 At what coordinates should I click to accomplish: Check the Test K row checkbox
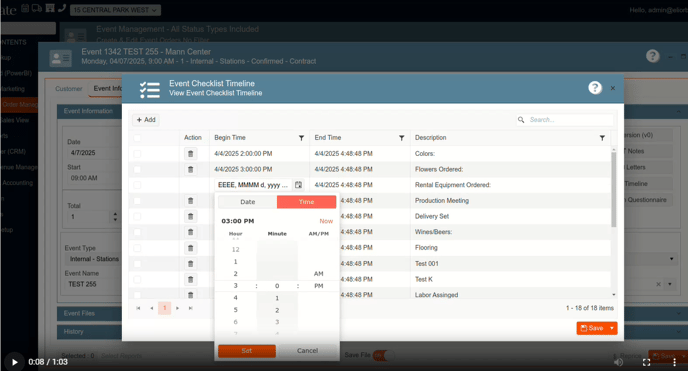[137, 279]
